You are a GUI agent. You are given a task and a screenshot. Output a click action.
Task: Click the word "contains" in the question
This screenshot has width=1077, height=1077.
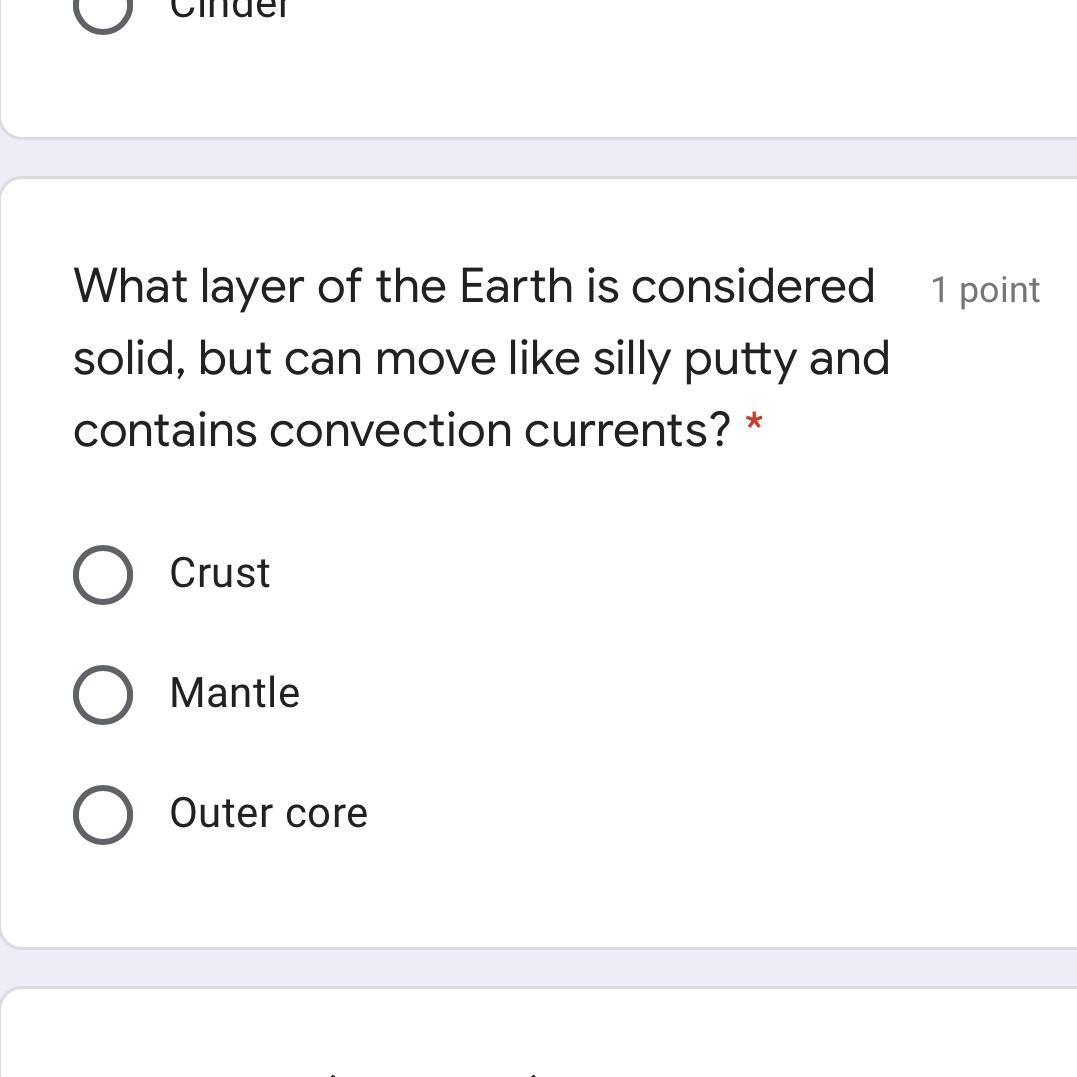pos(165,430)
